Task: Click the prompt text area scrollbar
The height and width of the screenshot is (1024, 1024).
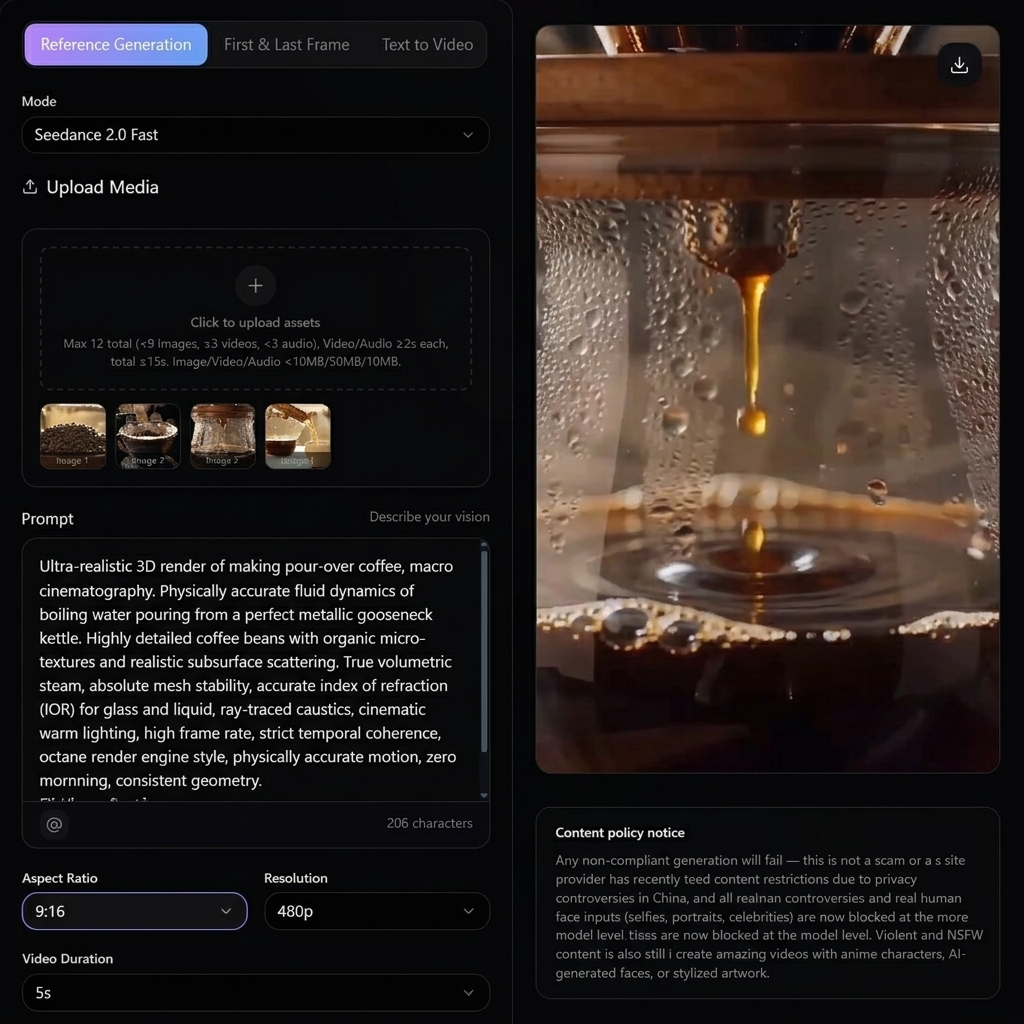Action: (x=485, y=650)
